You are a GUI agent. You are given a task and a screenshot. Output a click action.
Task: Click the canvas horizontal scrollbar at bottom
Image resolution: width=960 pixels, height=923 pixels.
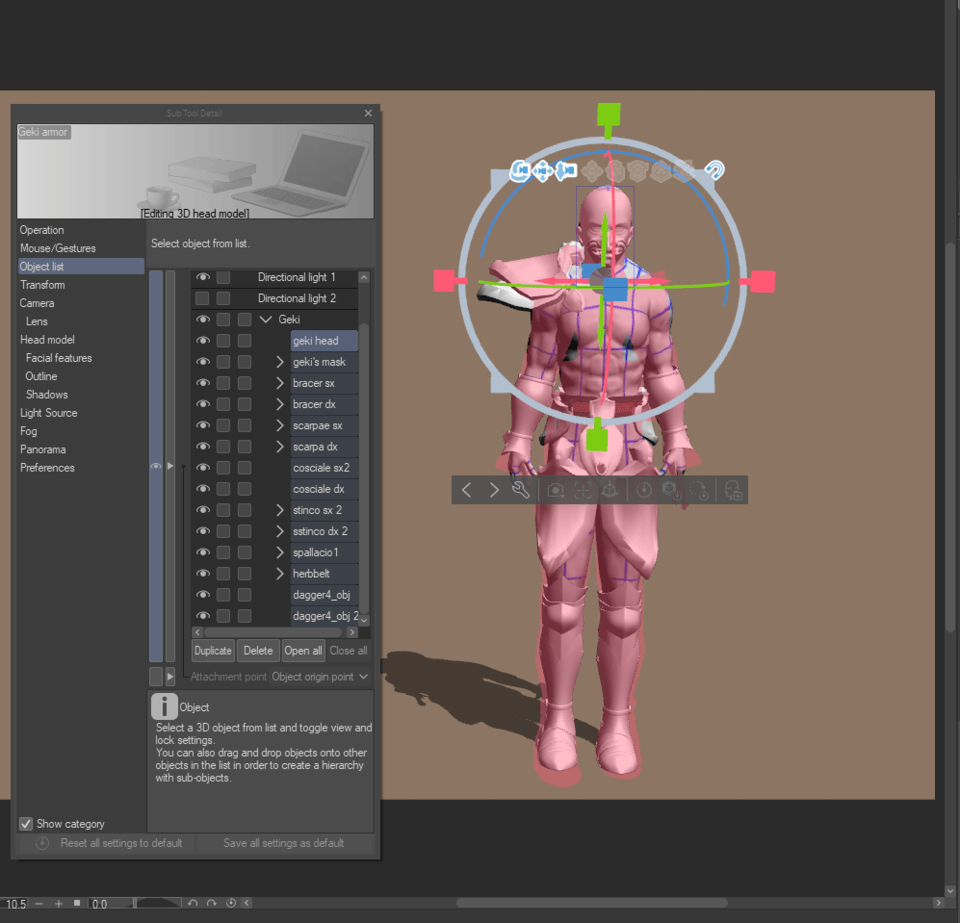(x=592, y=903)
